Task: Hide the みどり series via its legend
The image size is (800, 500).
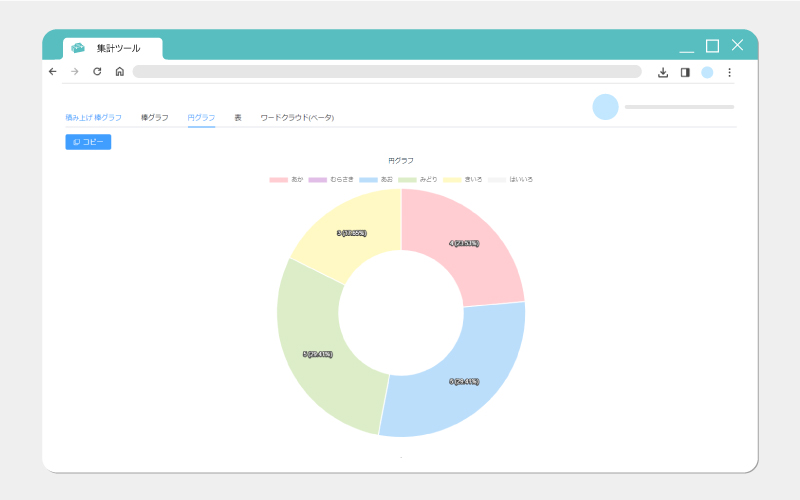Action: pos(418,180)
